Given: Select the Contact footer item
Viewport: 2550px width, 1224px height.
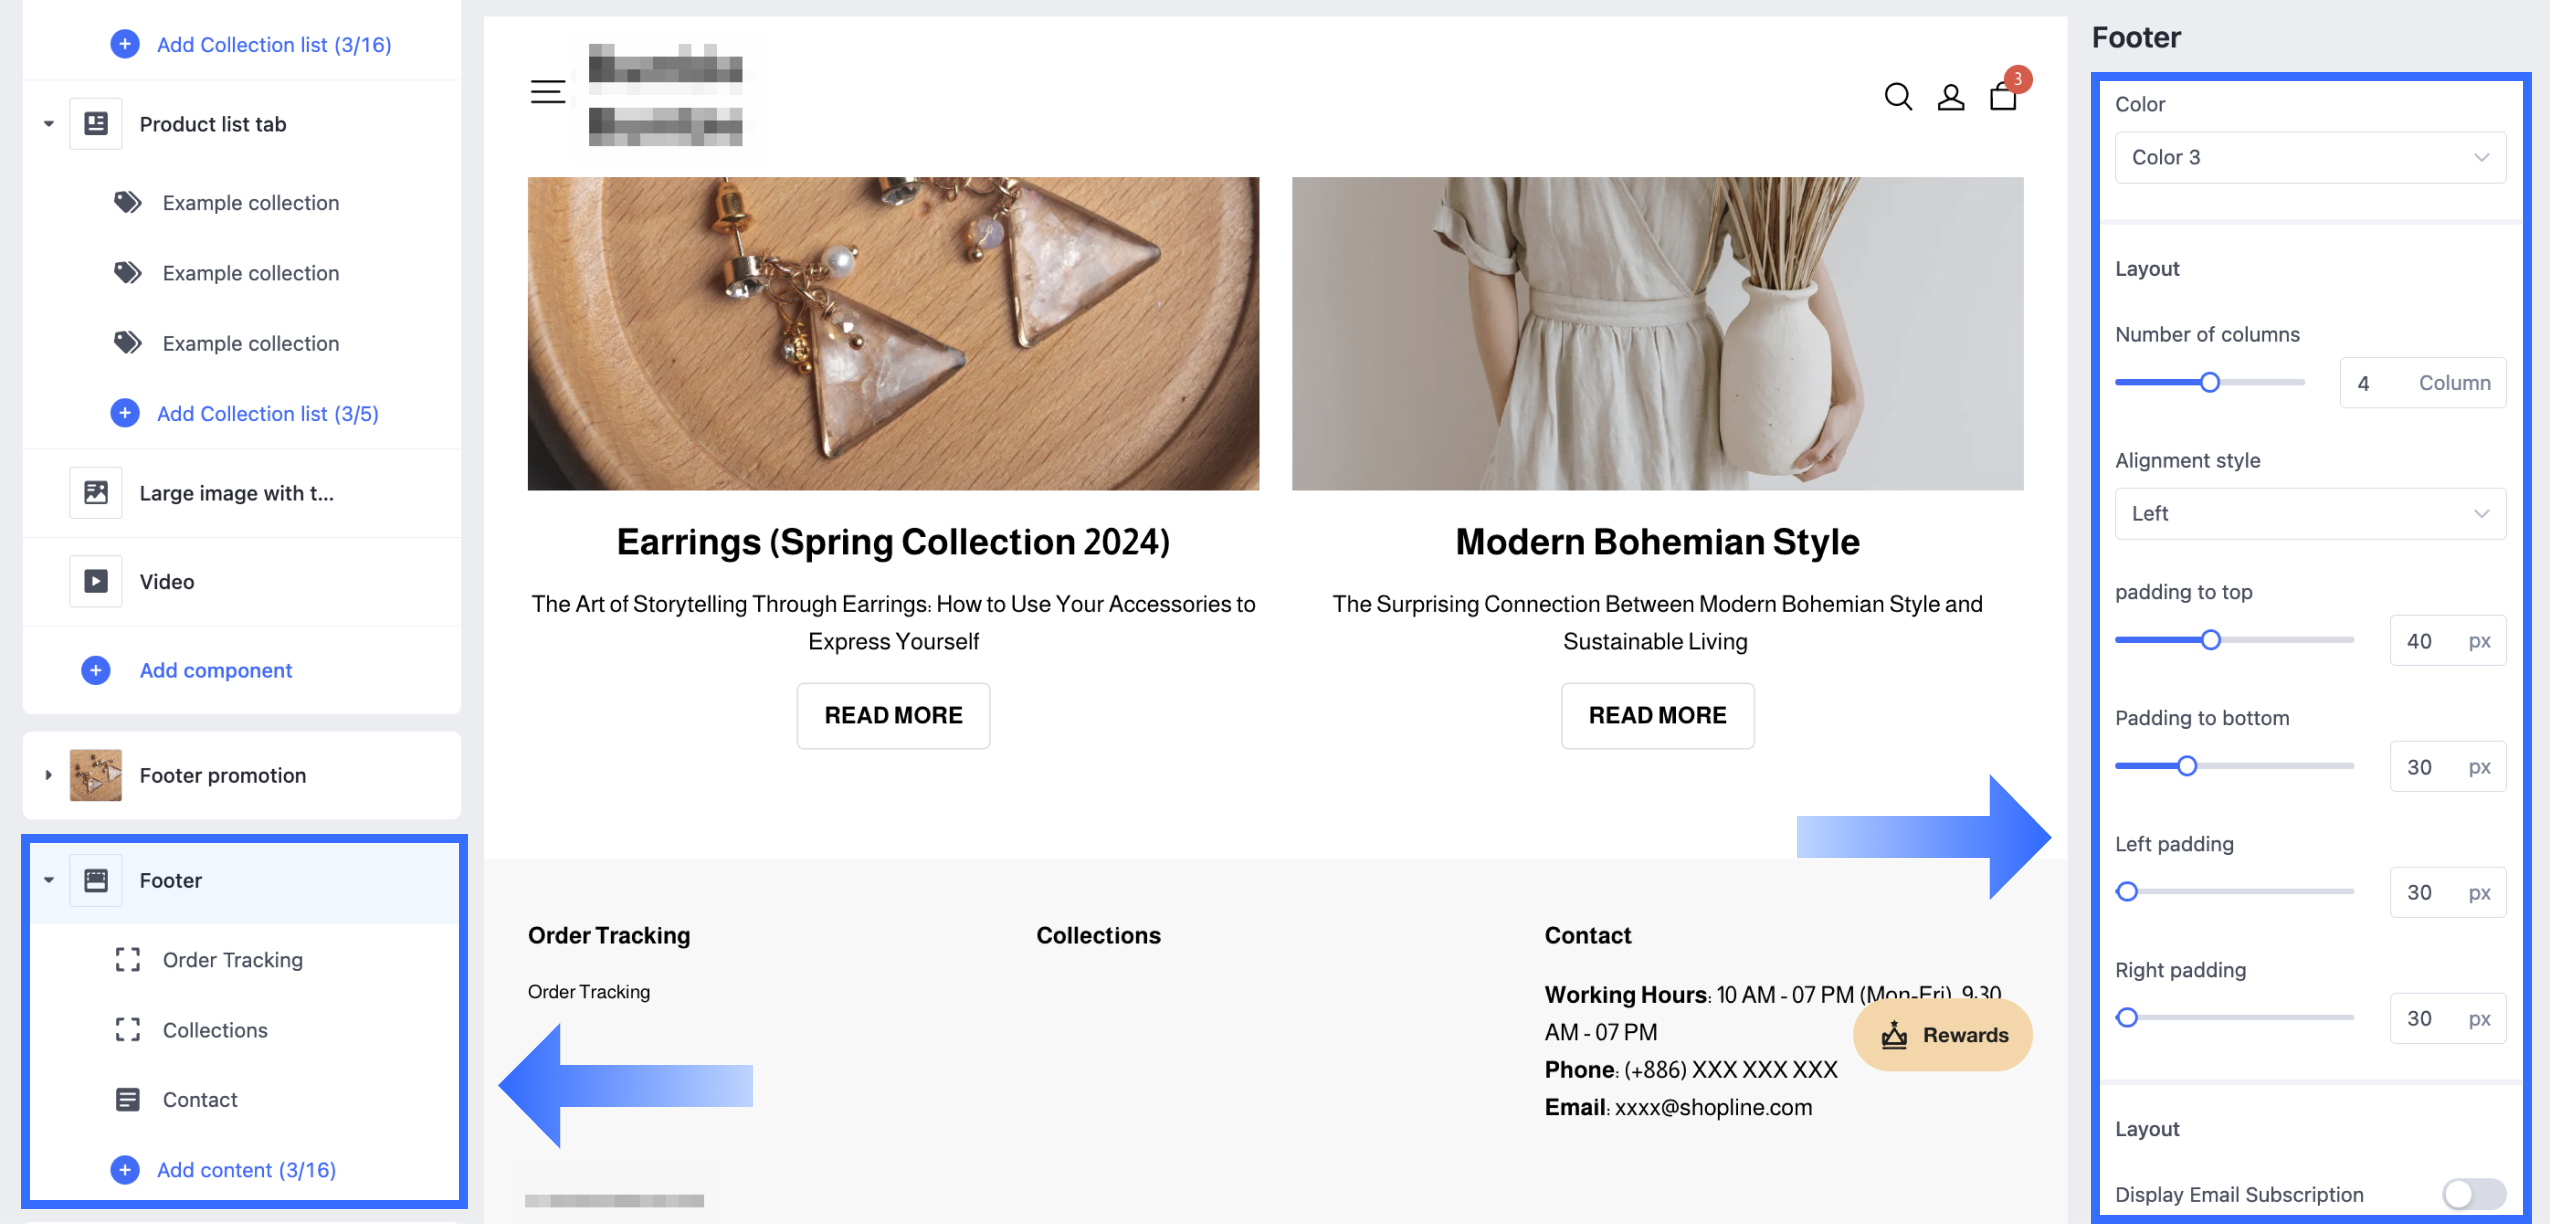Looking at the screenshot, I should pos(200,1100).
